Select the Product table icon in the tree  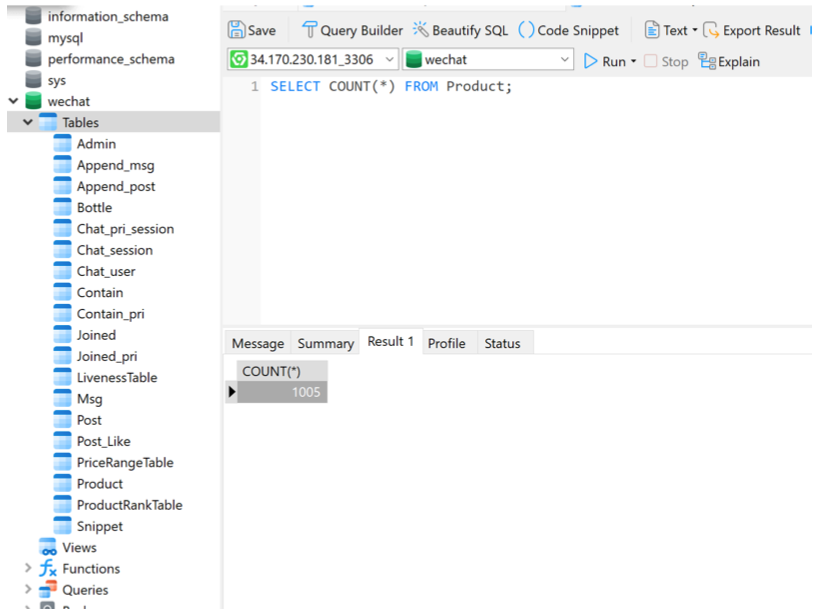click(x=62, y=484)
